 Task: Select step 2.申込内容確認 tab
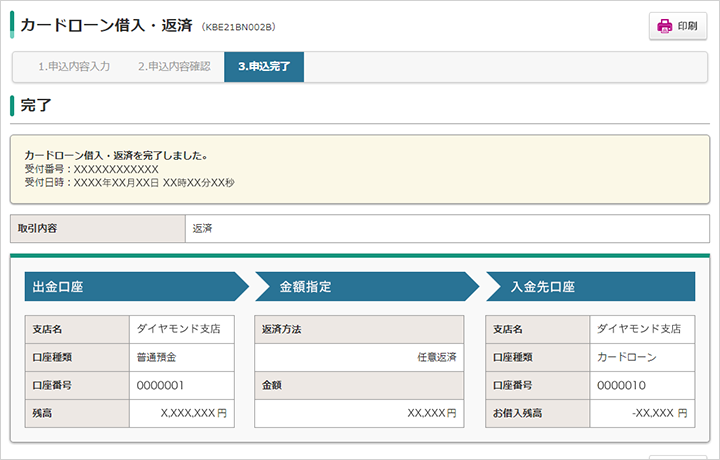[174, 67]
